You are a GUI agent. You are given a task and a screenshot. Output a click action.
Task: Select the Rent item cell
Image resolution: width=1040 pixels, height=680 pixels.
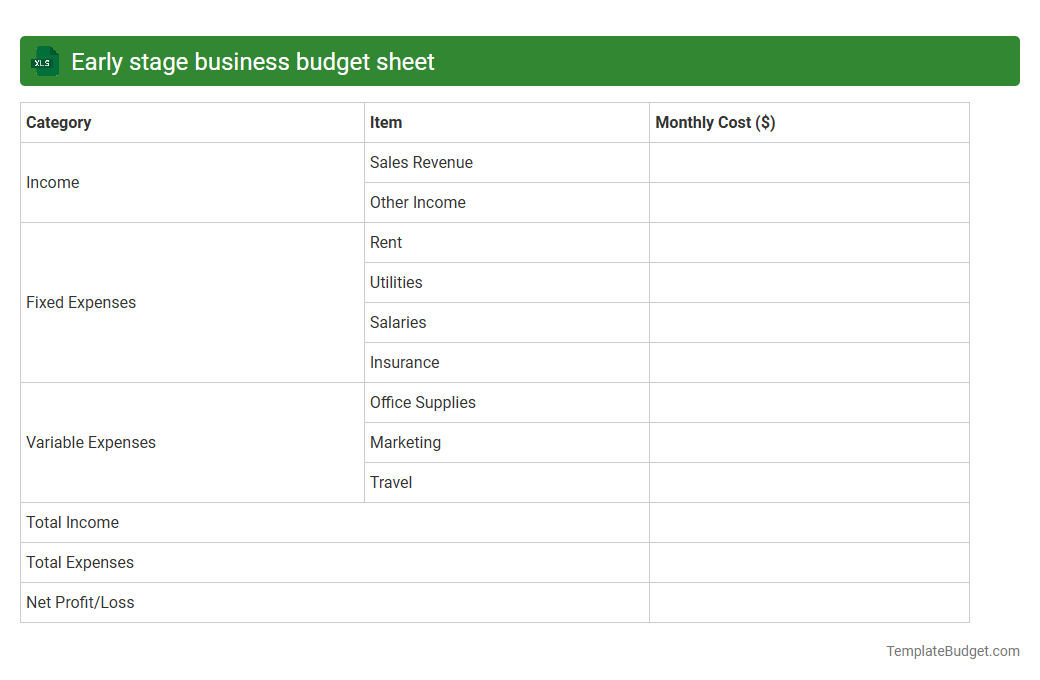386,242
